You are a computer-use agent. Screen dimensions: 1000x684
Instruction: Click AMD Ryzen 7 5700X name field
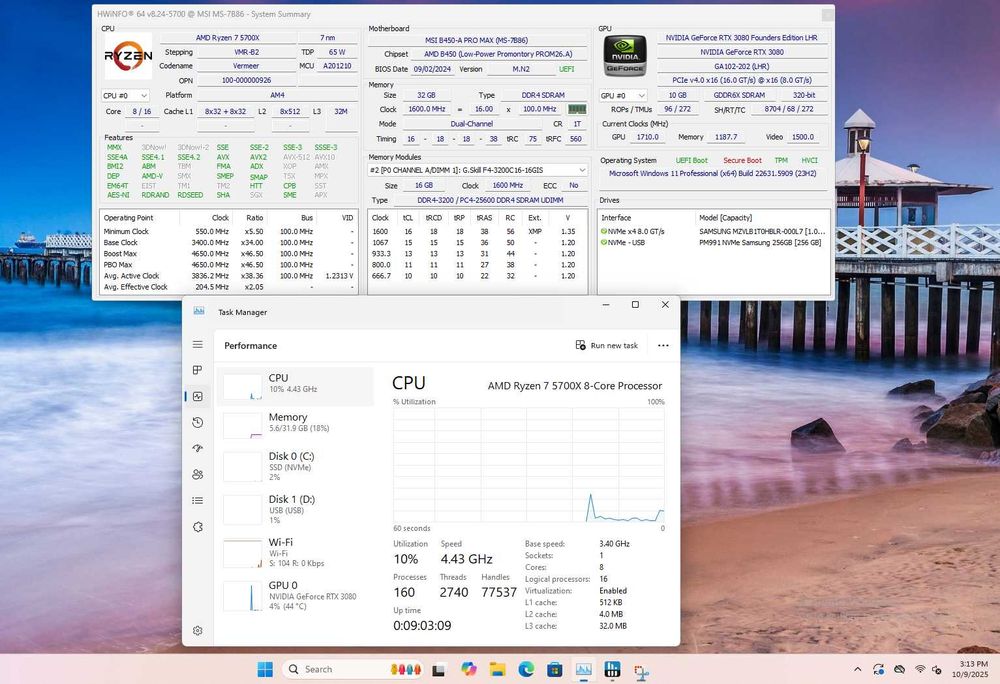tap(228, 38)
